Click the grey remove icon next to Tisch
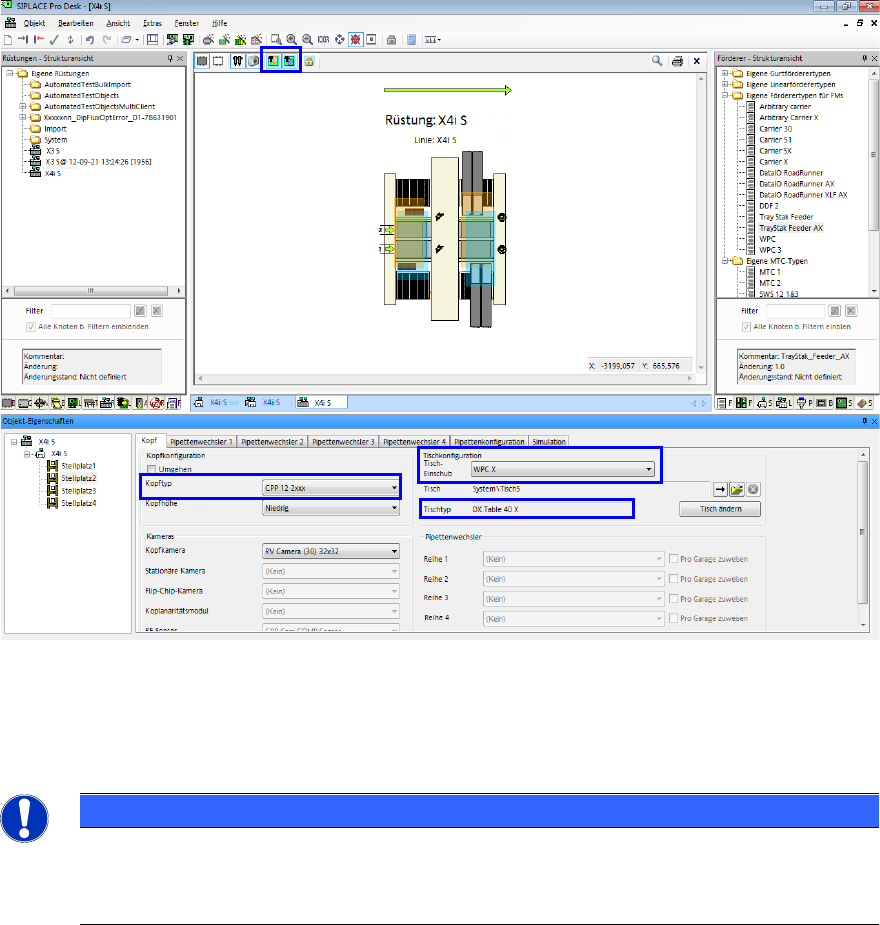The width and height of the screenshot is (880, 925). (753, 489)
